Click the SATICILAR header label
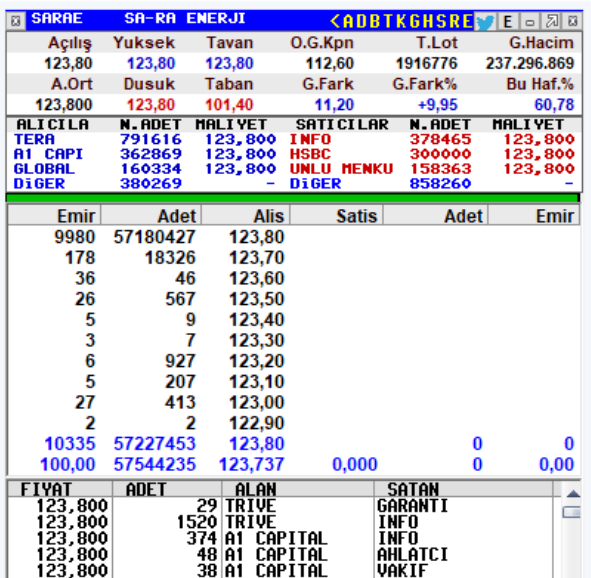Image resolution: width=591 pixels, height=578 pixels. (342, 124)
